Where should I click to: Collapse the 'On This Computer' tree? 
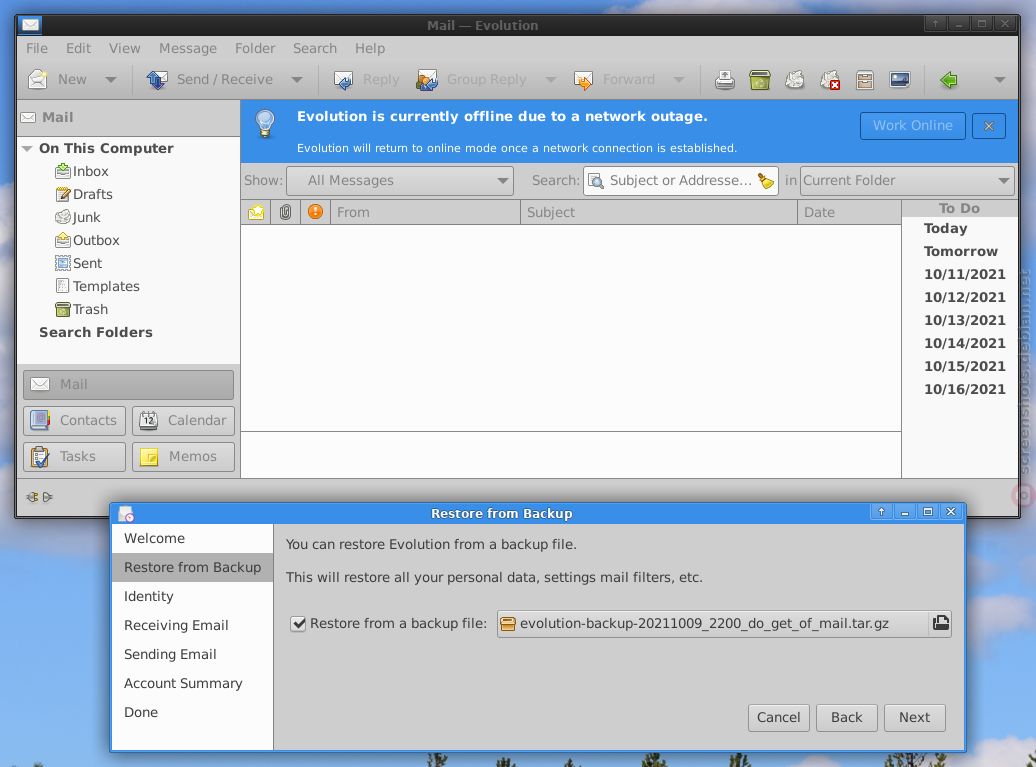click(27, 149)
